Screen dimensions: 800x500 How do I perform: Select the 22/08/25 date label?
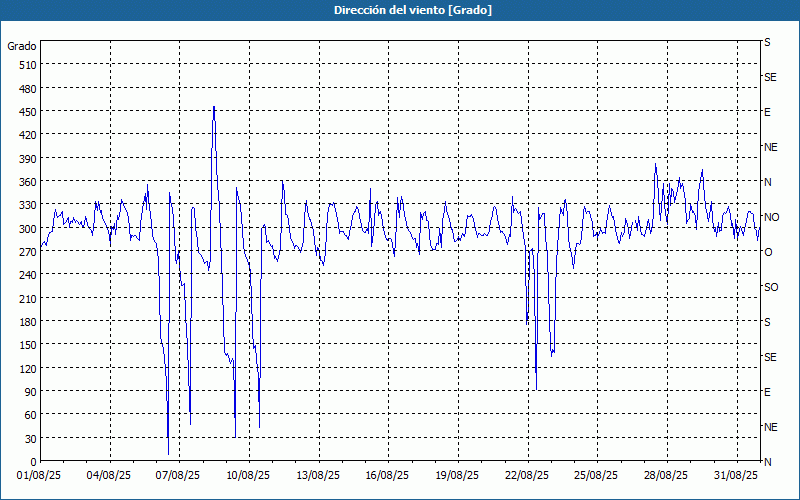pyautogui.click(x=527, y=476)
